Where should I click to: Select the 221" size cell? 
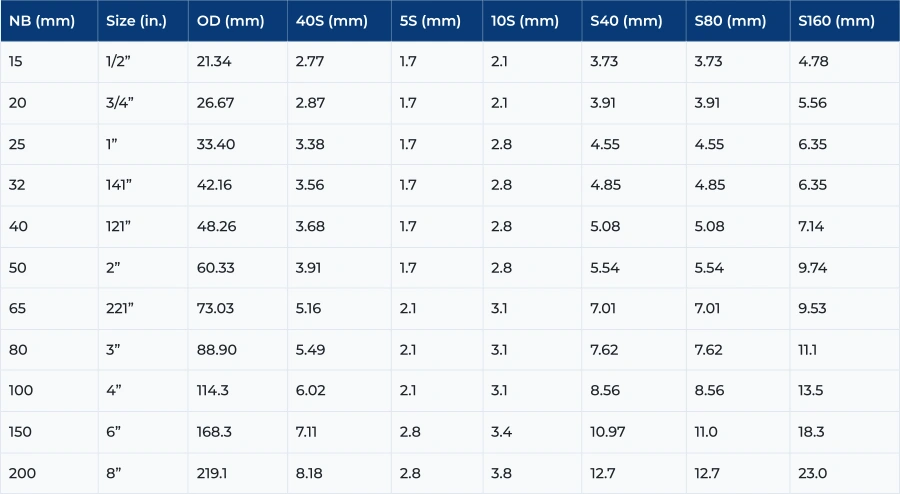(x=120, y=308)
